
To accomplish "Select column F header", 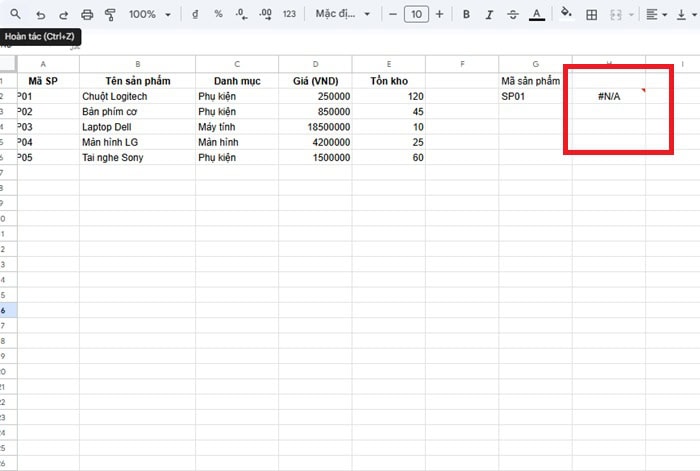I will click(462, 64).
